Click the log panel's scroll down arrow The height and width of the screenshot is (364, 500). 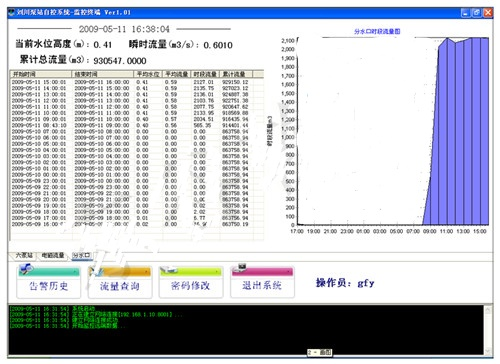pyautogui.click(x=488, y=351)
